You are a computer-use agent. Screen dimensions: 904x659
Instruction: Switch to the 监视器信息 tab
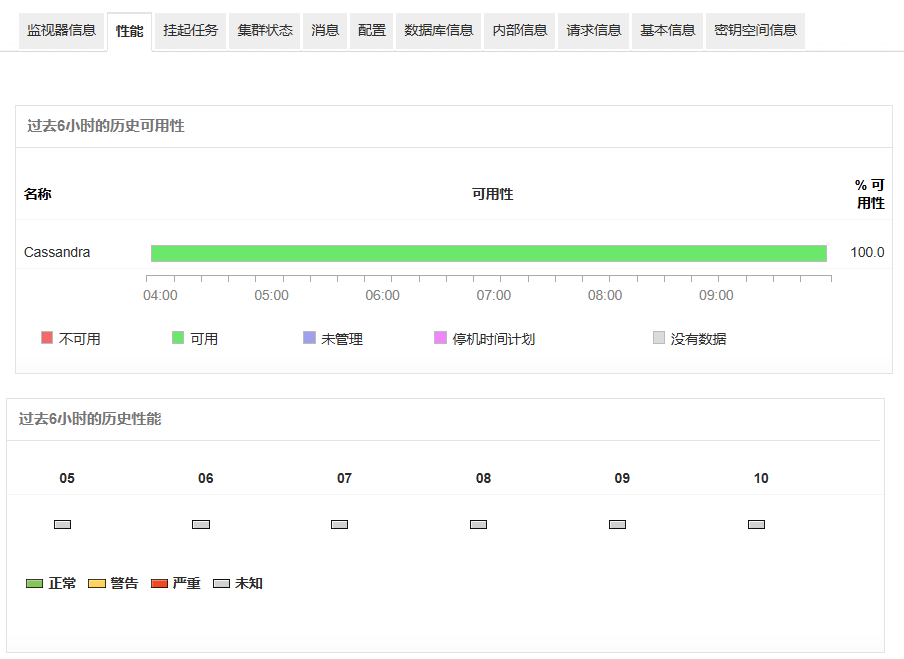pyautogui.click(x=62, y=31)
